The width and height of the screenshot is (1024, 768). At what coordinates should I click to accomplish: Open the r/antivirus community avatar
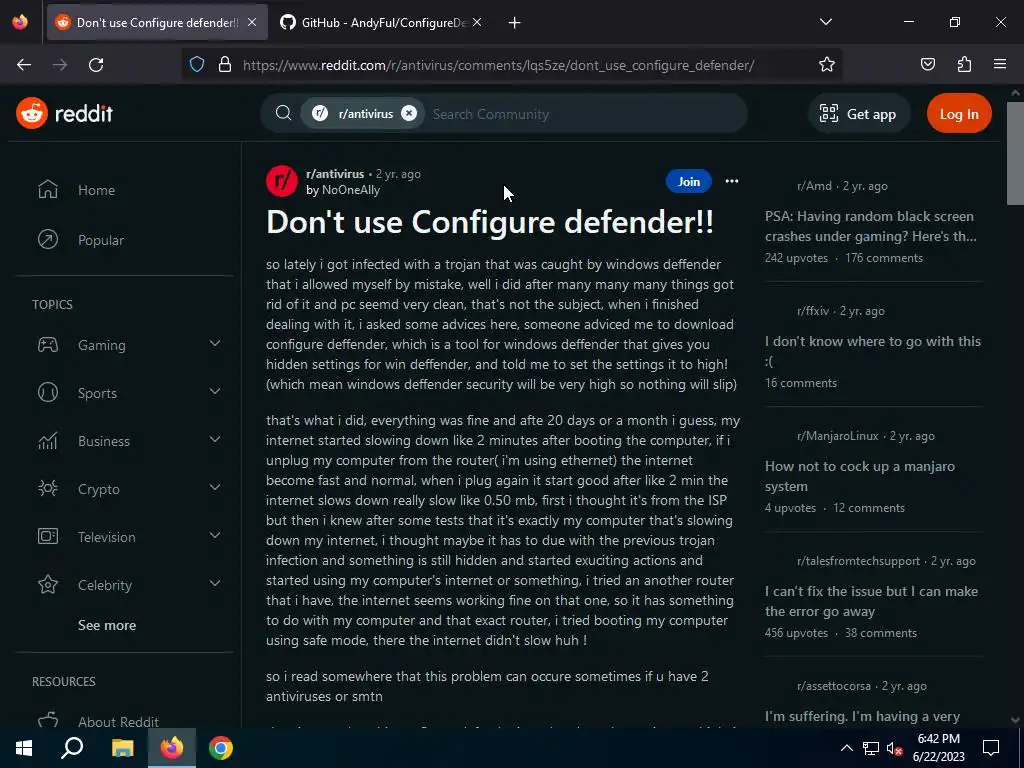click(x=282, y=181)
